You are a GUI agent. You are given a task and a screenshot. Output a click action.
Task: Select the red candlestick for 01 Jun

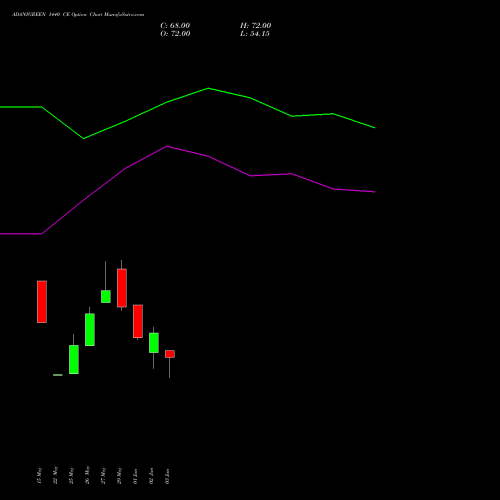[138, 321]
